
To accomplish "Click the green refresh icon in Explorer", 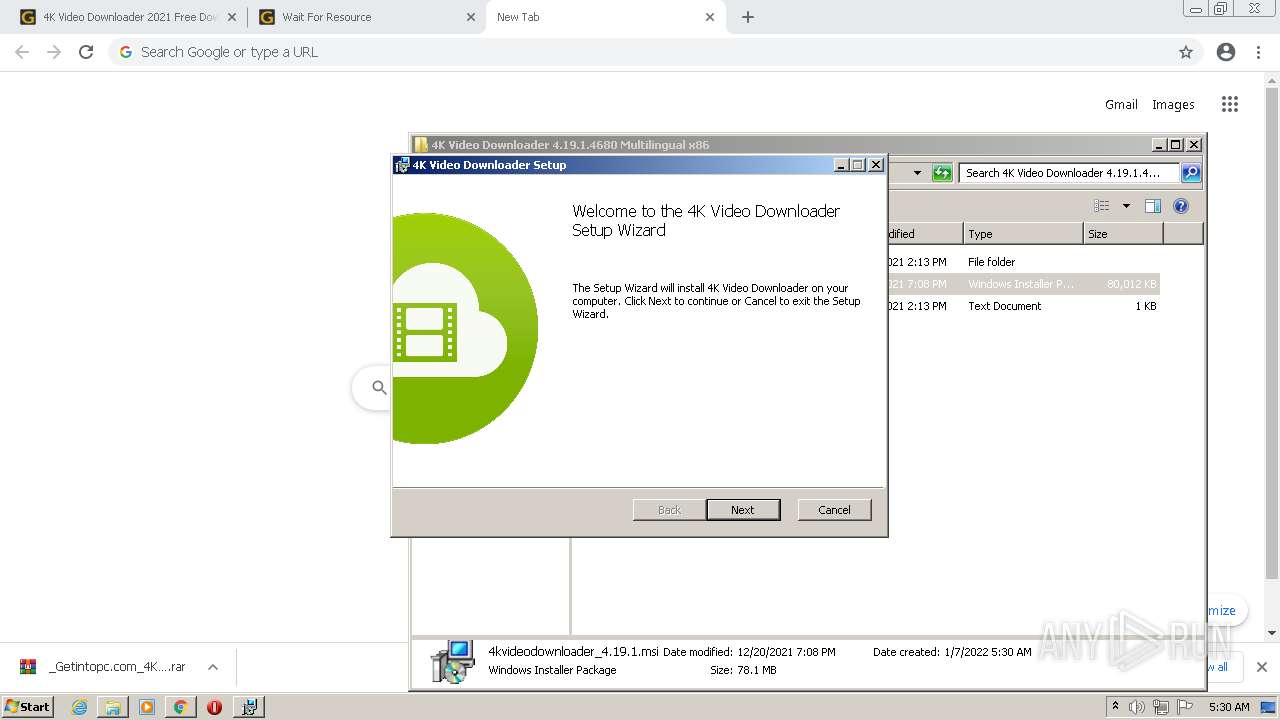I will 942,173.
